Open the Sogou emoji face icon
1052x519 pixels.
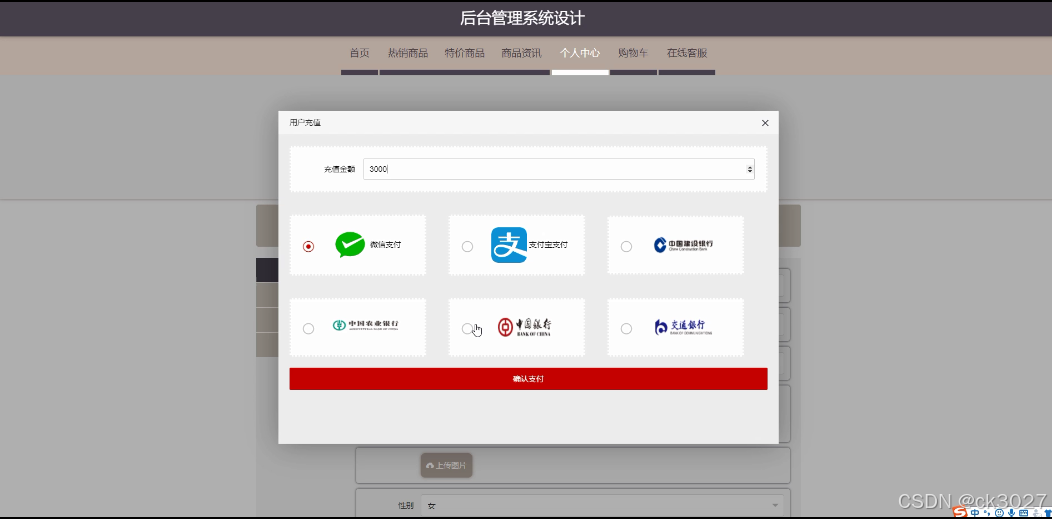(x=1000, y=512)
